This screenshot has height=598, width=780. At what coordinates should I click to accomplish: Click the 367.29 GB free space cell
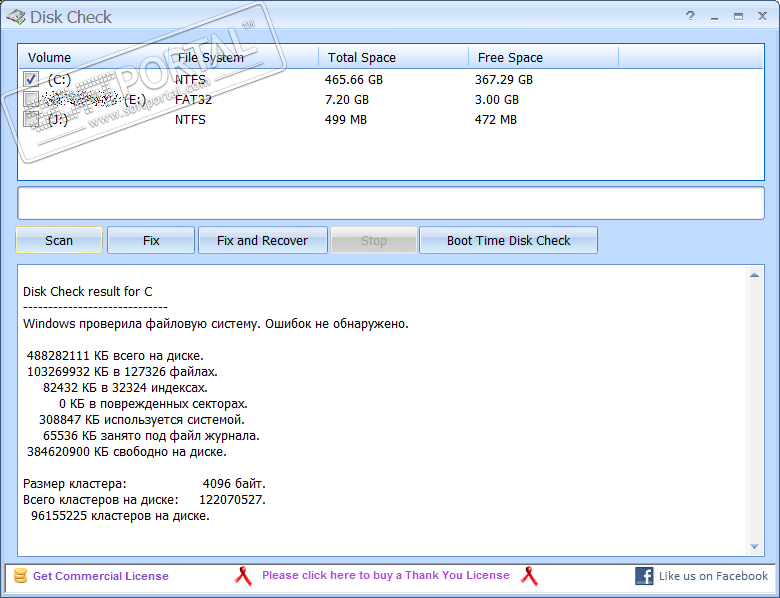point(504,80)
